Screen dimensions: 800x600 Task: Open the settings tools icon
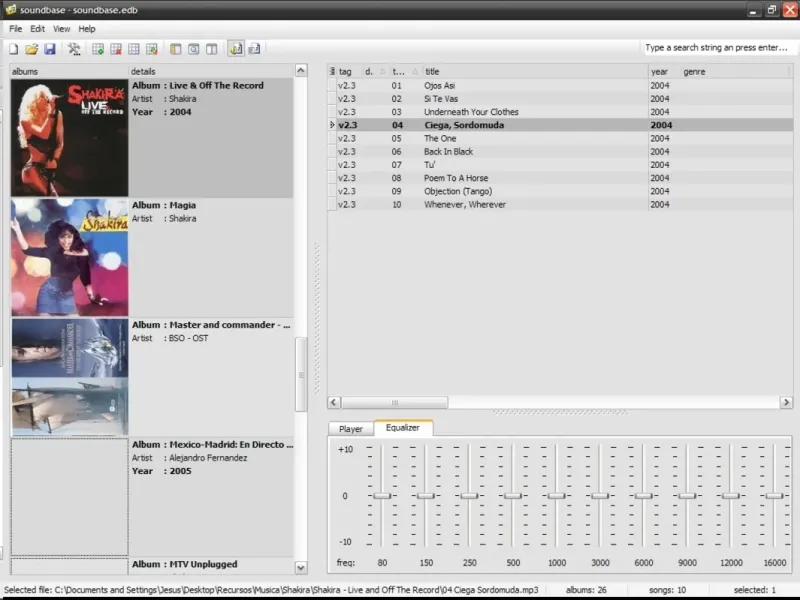[74, 49]
